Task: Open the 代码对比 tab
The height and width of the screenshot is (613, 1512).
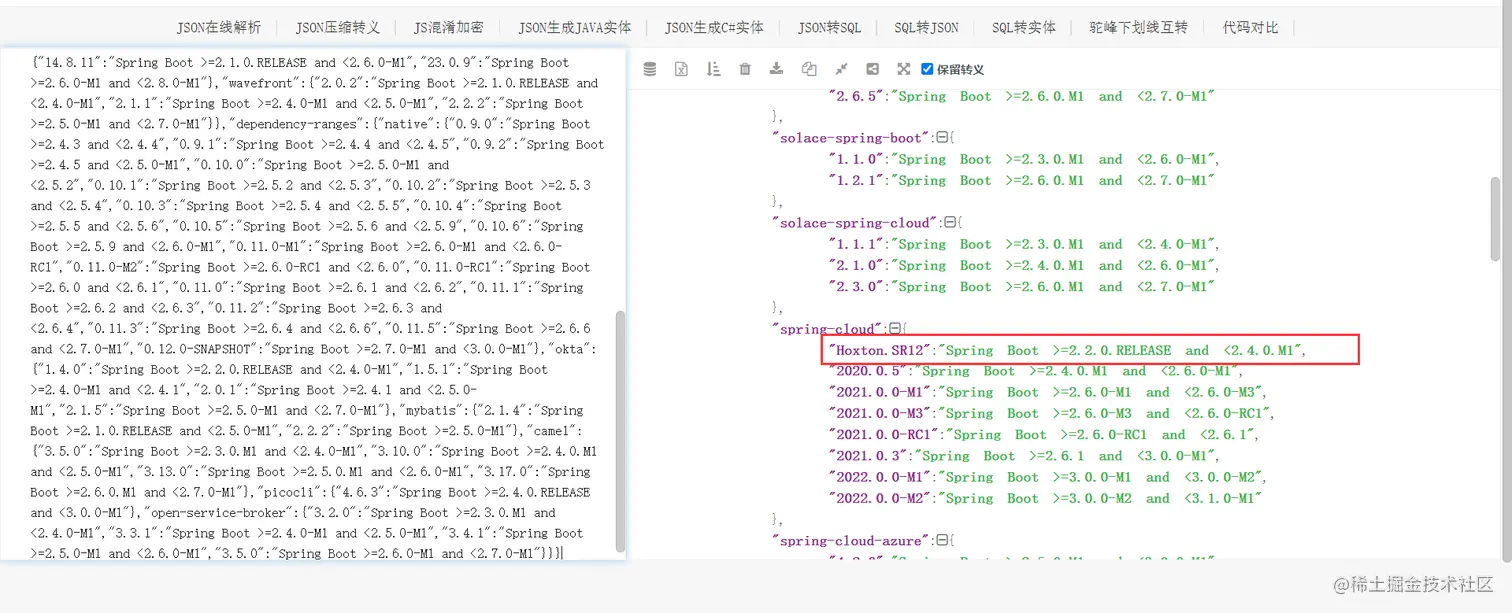Action: click(x=1250, y=27)
